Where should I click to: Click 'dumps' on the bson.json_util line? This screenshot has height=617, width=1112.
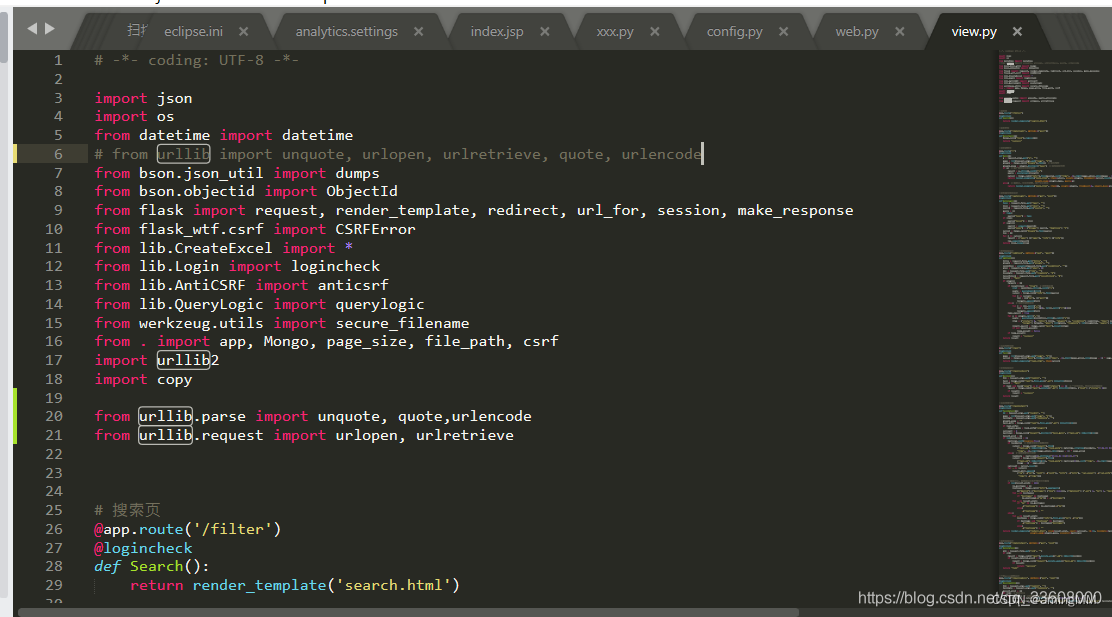click(x=357, y=173)
